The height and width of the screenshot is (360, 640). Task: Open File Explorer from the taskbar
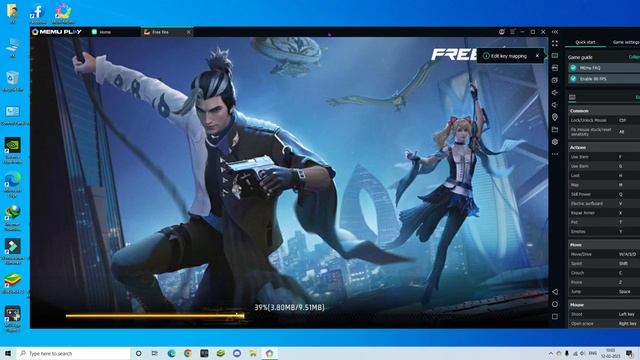coord(253,353)
